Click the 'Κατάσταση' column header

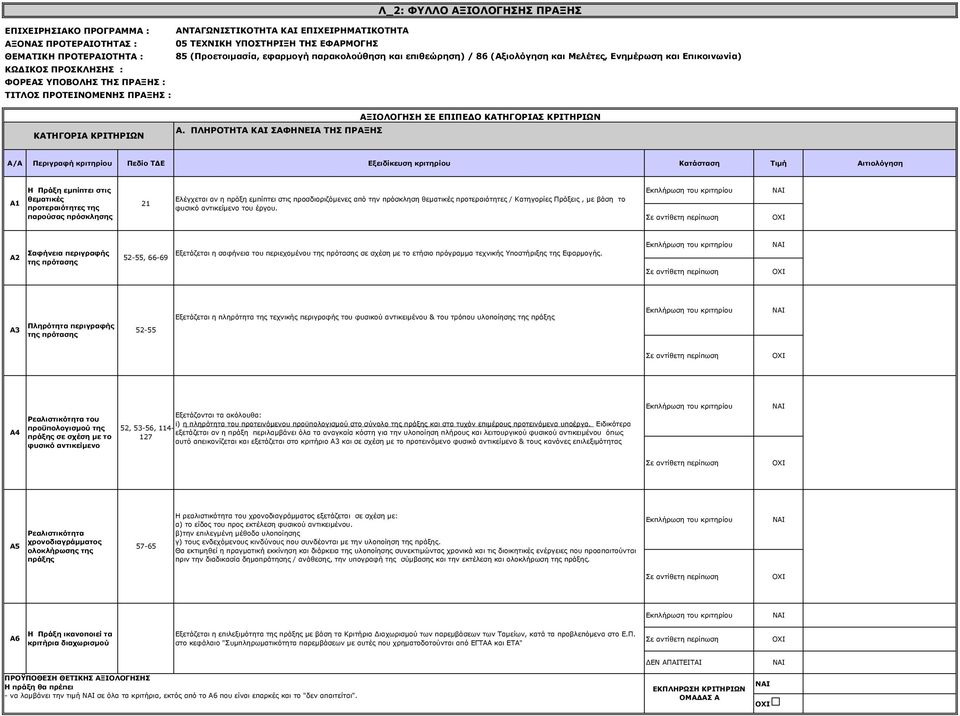pyautogui.click(x=699, y=164)
